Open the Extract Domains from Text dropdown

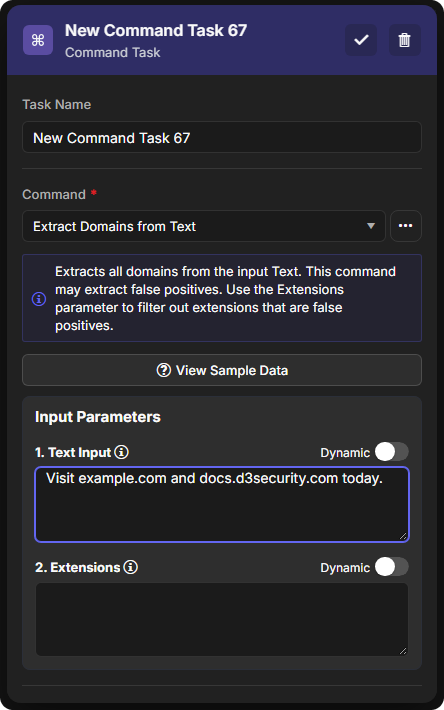tap(204, 226)
